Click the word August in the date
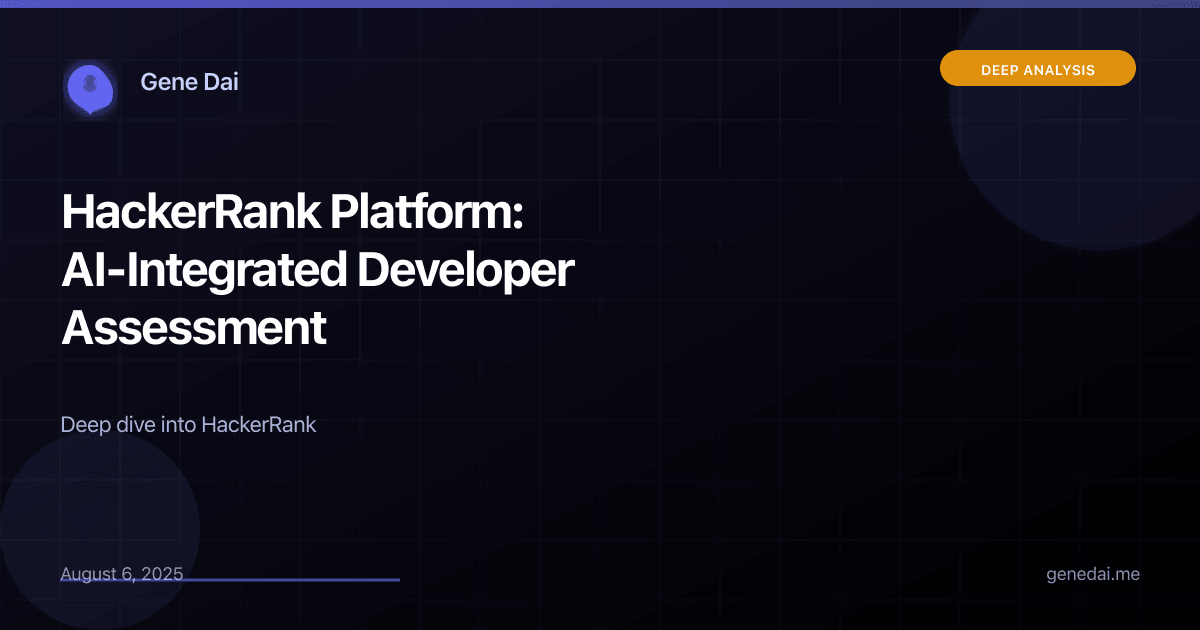The width and height of the screenshot is (1200, 630). pyautogui.click(x=88, y=575)
